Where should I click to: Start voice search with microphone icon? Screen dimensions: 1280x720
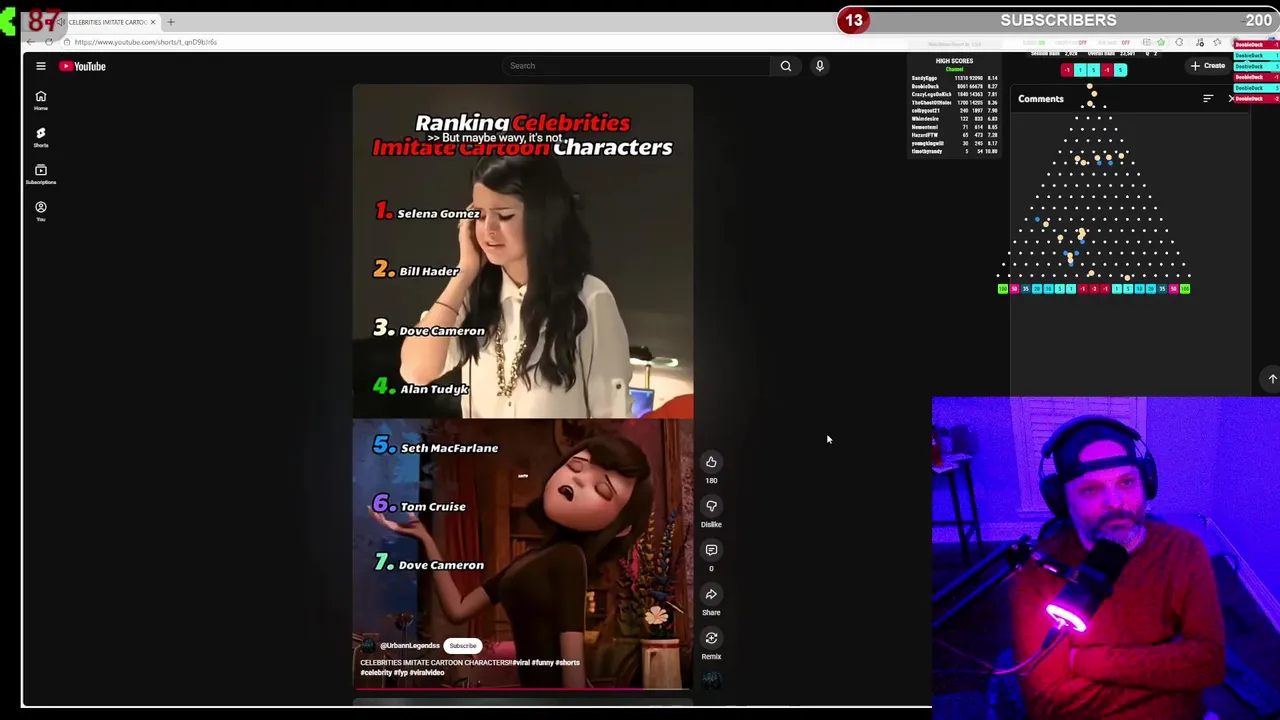[819, 66]
